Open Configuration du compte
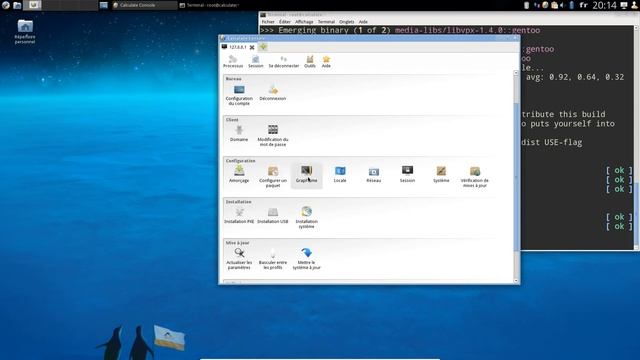 (239, 95)
